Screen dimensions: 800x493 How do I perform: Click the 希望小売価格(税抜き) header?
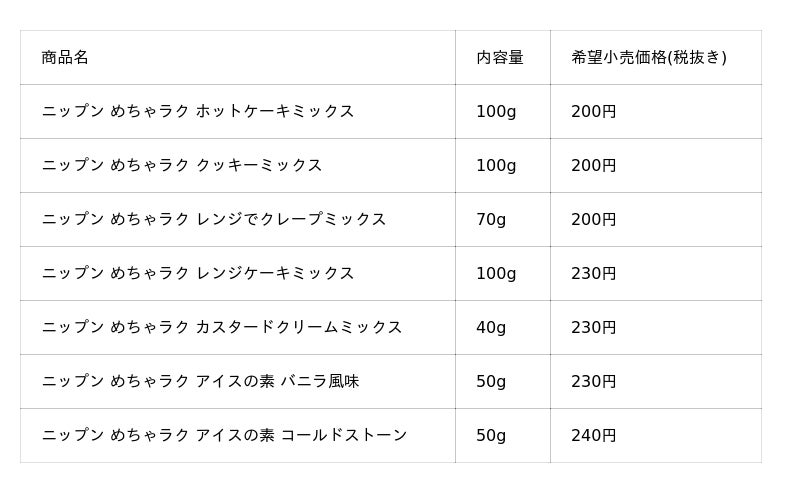[648, 58]
